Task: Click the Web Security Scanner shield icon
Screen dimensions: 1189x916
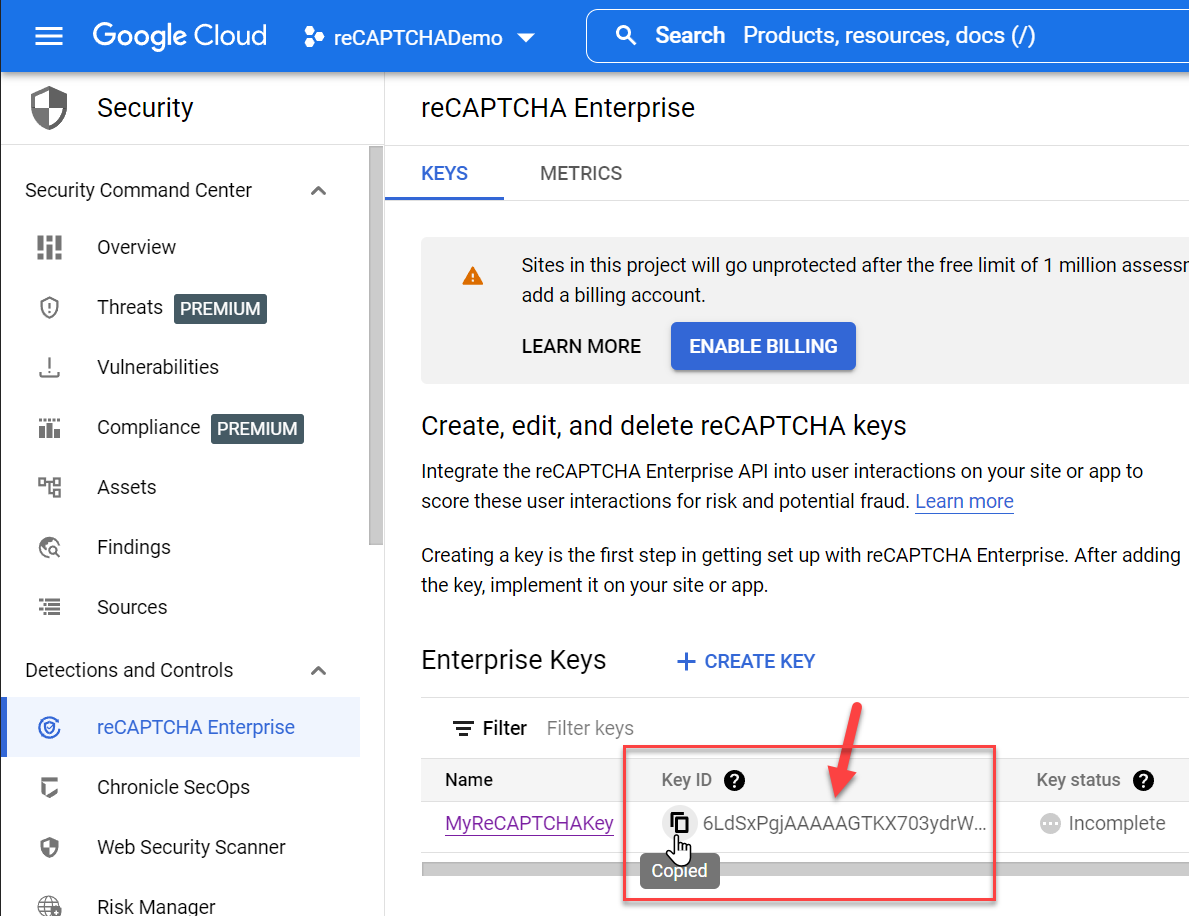Action: pos(49,847)
